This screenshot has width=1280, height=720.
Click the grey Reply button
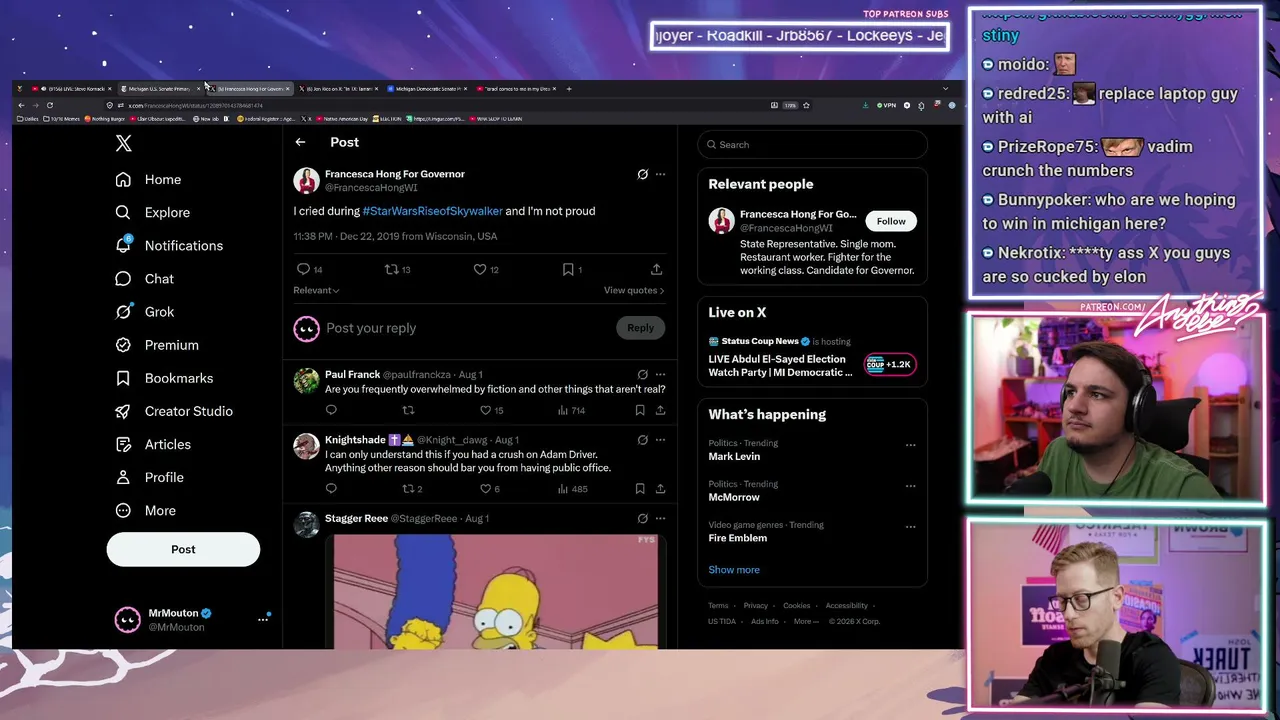pyautogui.click(x=640, y=328)
